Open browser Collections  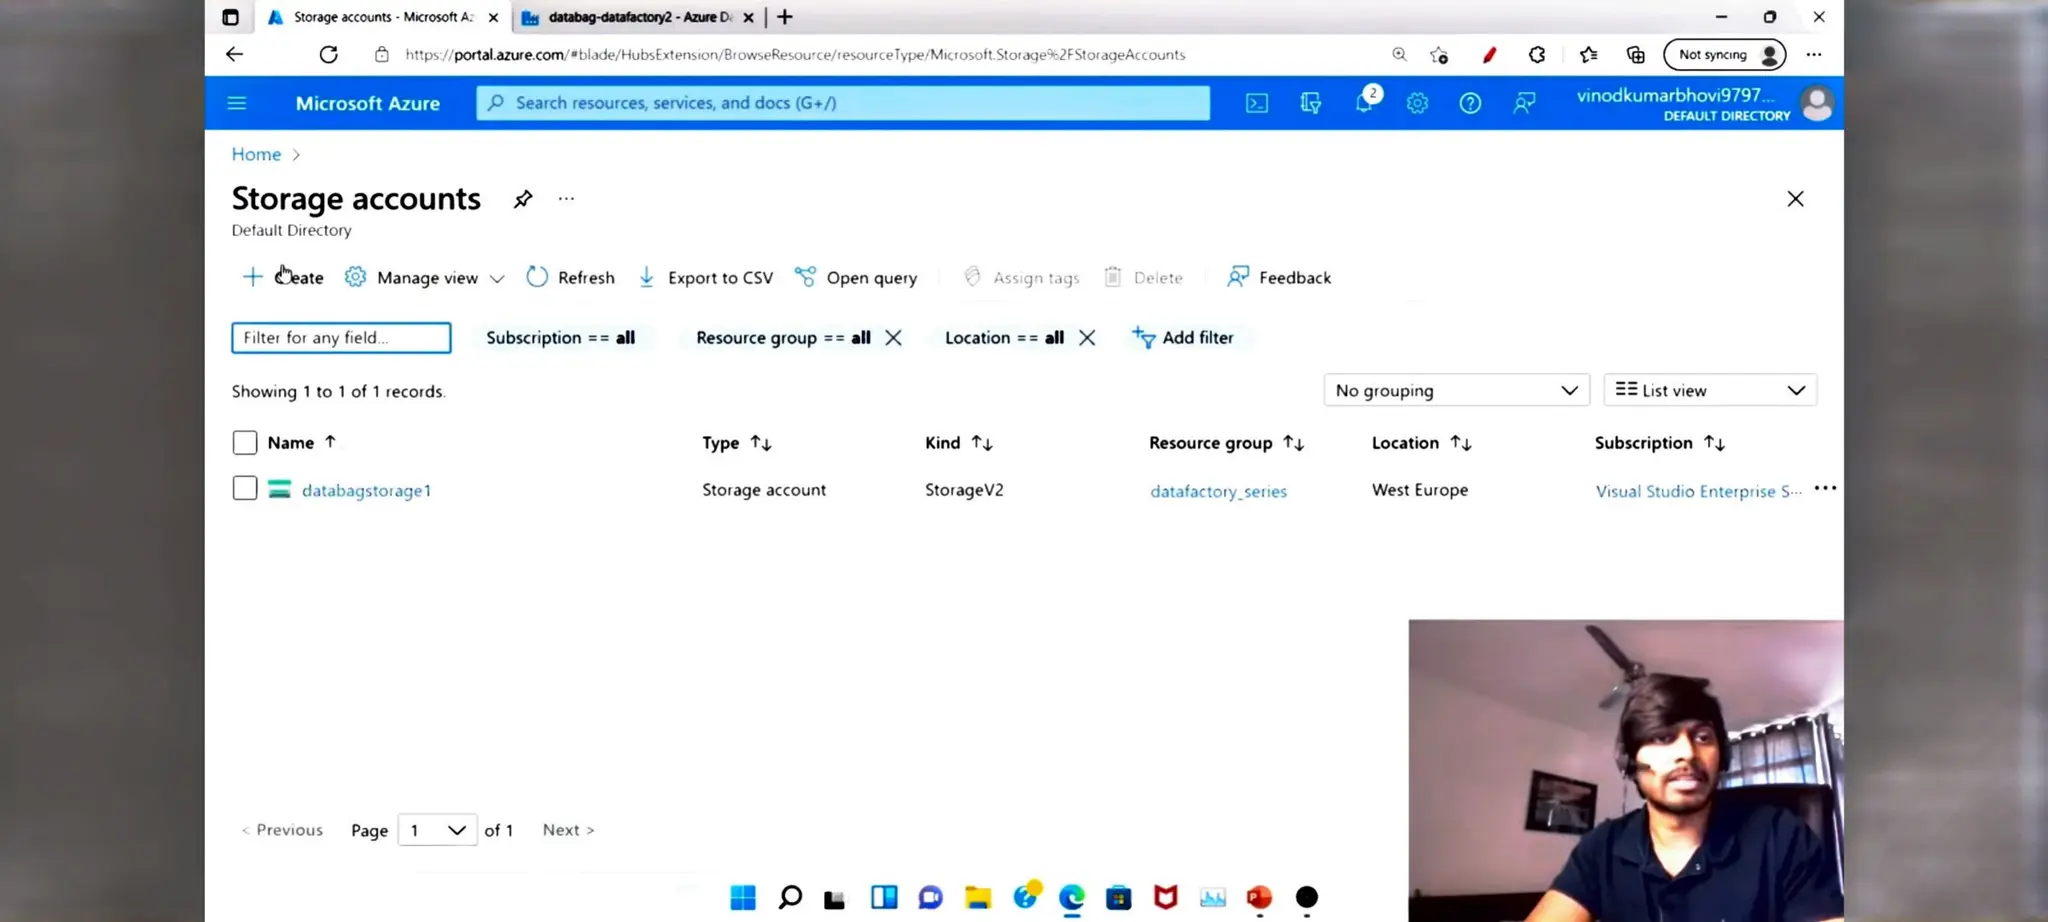click(x=1636, y=55)
